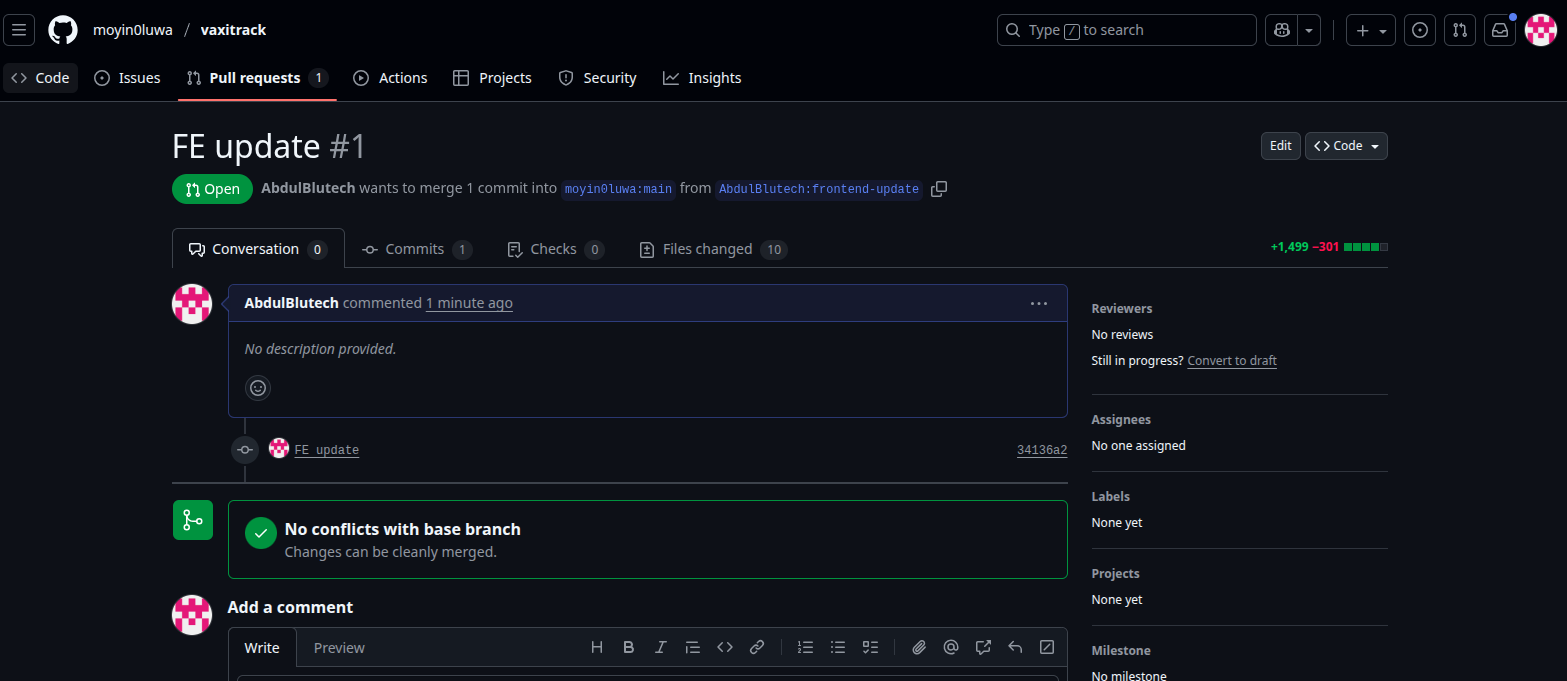1567x681 pixels.
Task: Insert a link using the toolbar icon
Action: click(x=757, y=647)
